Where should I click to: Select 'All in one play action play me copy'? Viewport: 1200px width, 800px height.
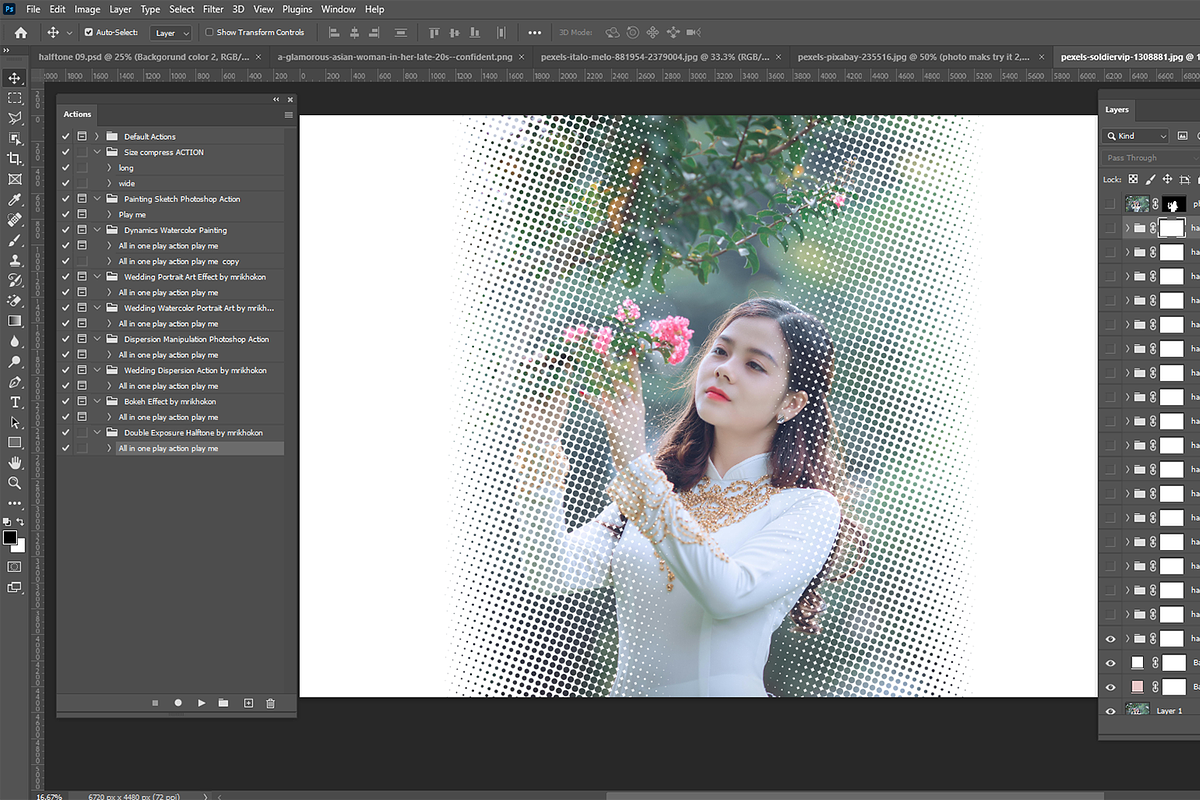[179, 261]
